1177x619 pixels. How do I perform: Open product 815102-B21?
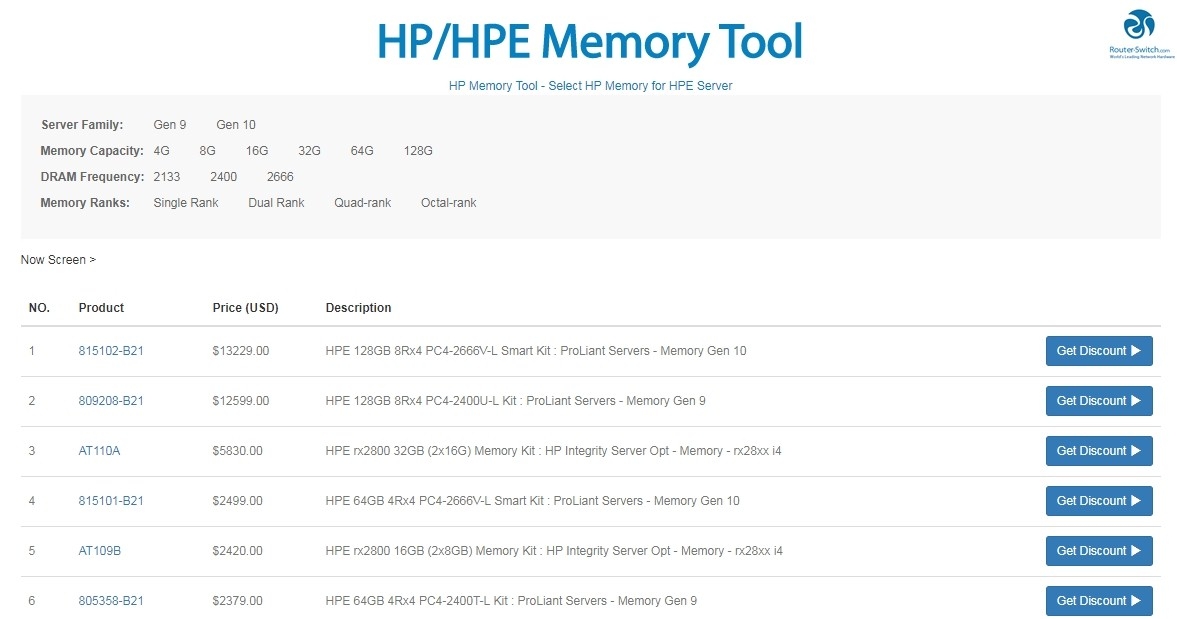pos(111,351)
